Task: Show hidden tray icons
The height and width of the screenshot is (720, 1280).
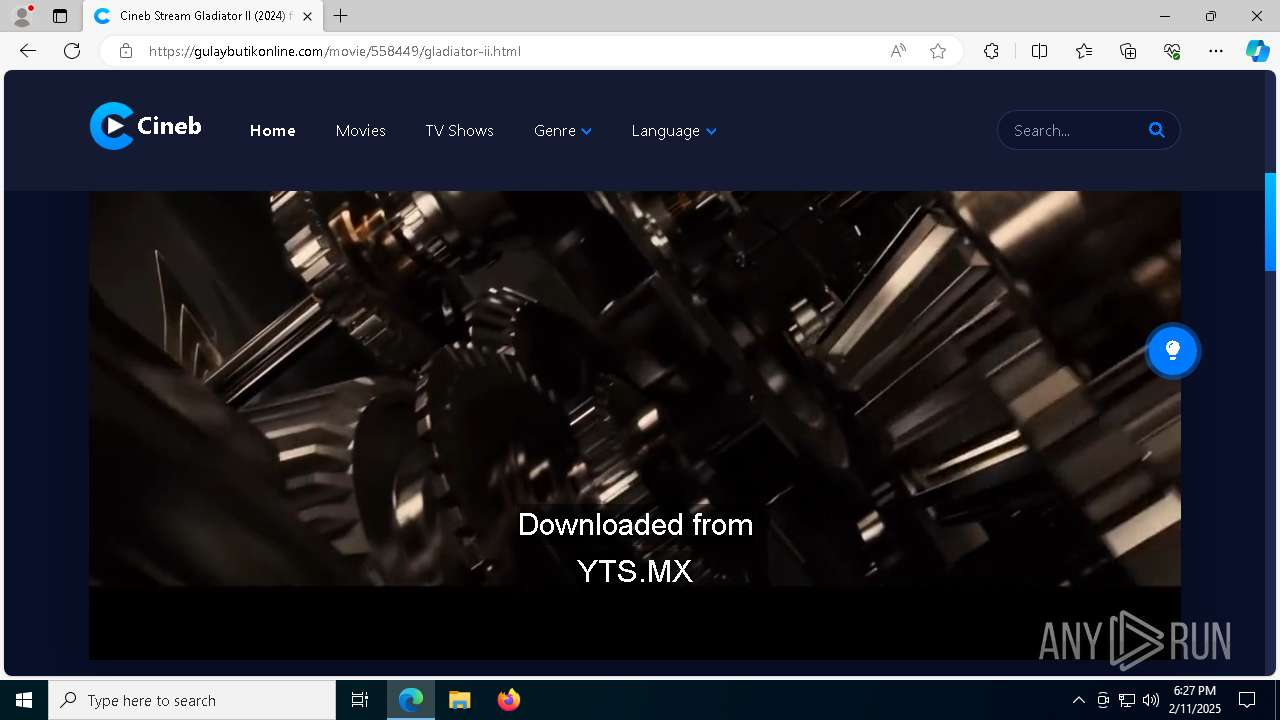Action: (1078, 700)
